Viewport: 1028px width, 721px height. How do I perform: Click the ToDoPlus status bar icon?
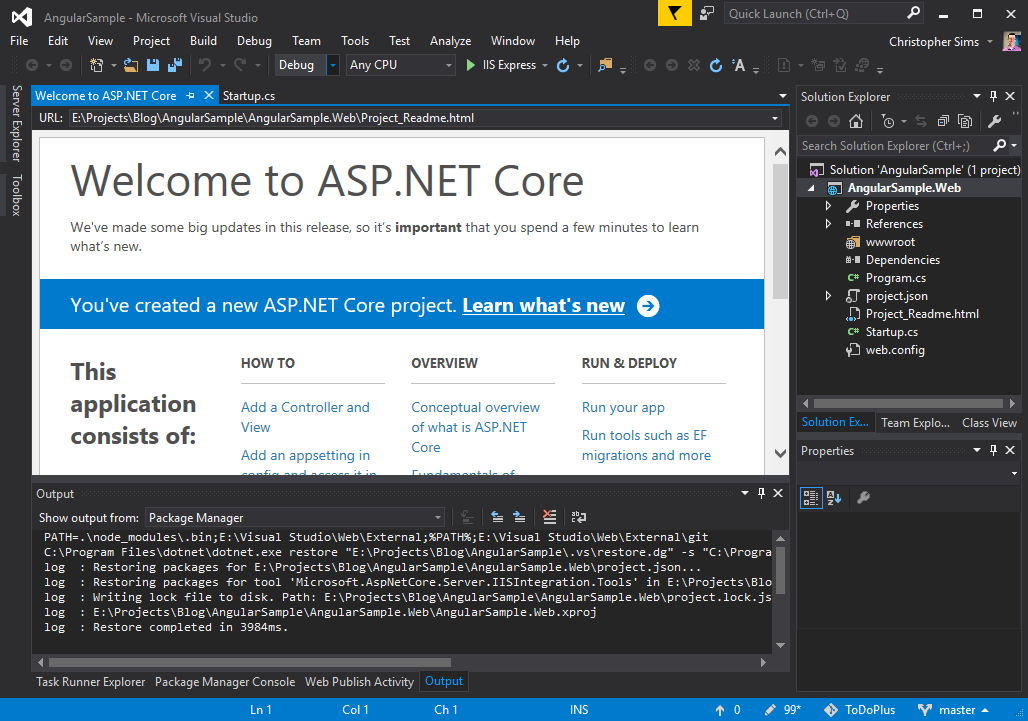coord(859,709)
